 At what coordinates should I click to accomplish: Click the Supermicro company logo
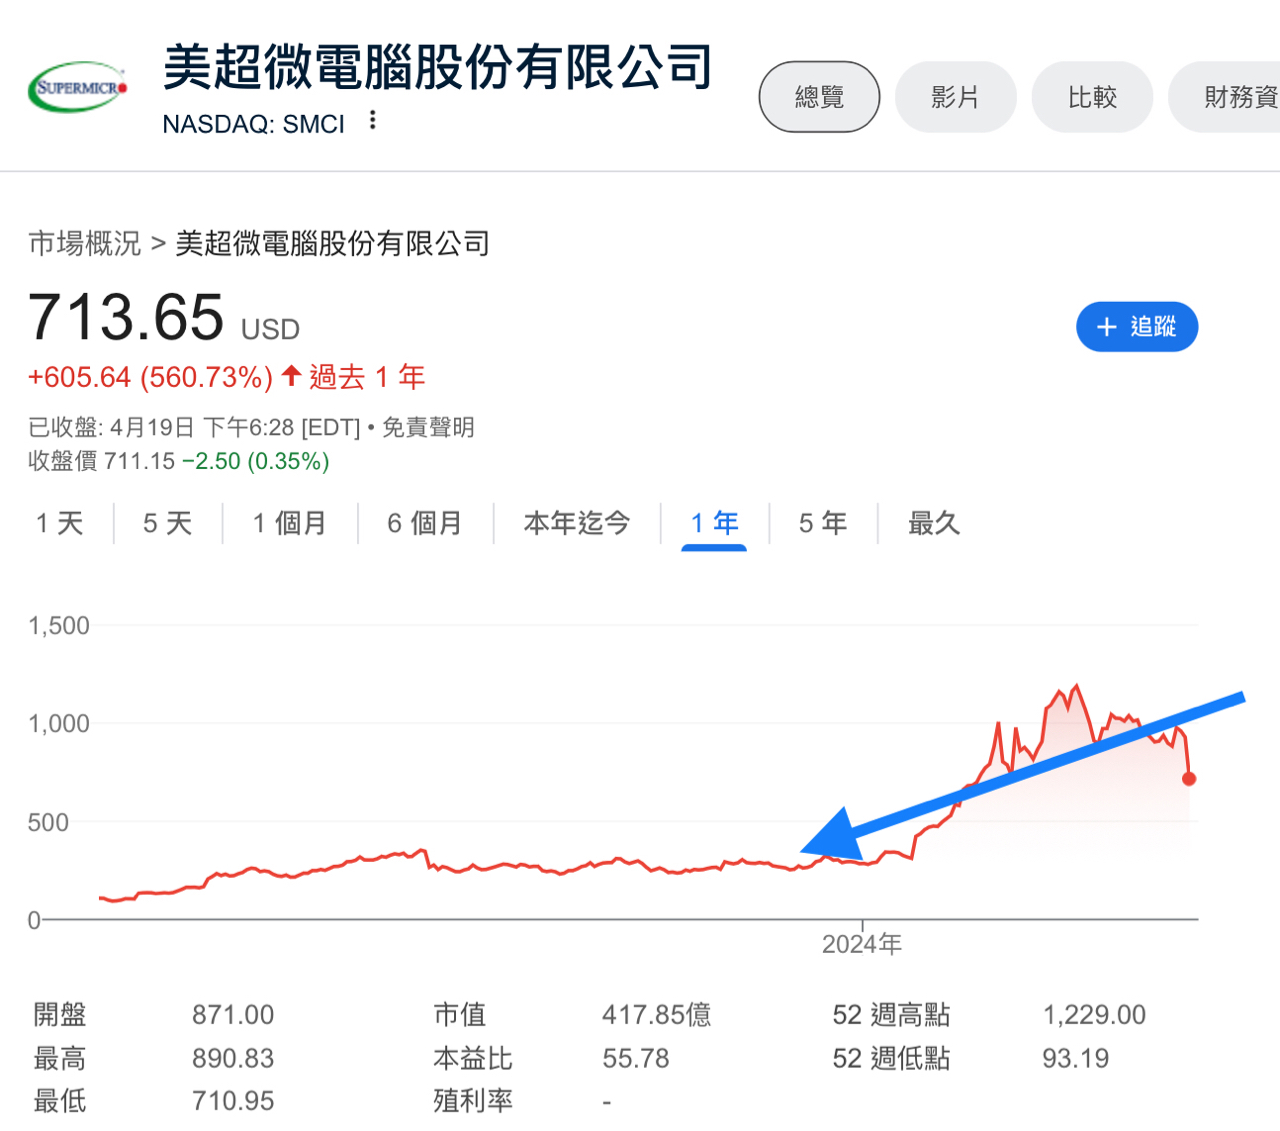pyautogui.click(x=79, y=87)
